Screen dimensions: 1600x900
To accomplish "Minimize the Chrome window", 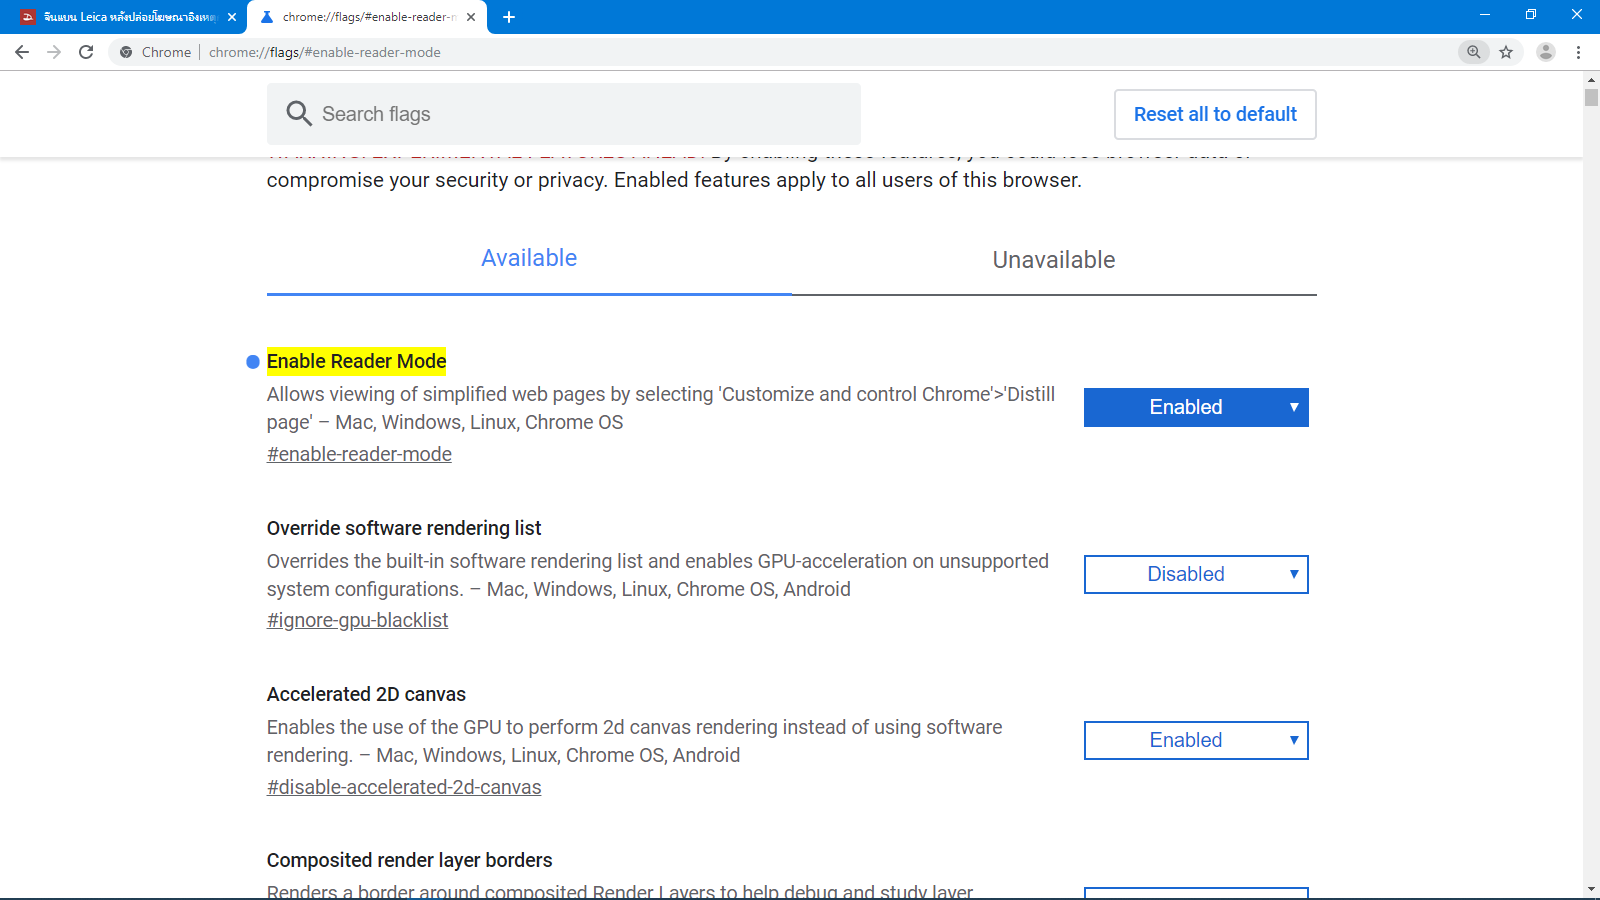I will click(x=1485, y=15).
